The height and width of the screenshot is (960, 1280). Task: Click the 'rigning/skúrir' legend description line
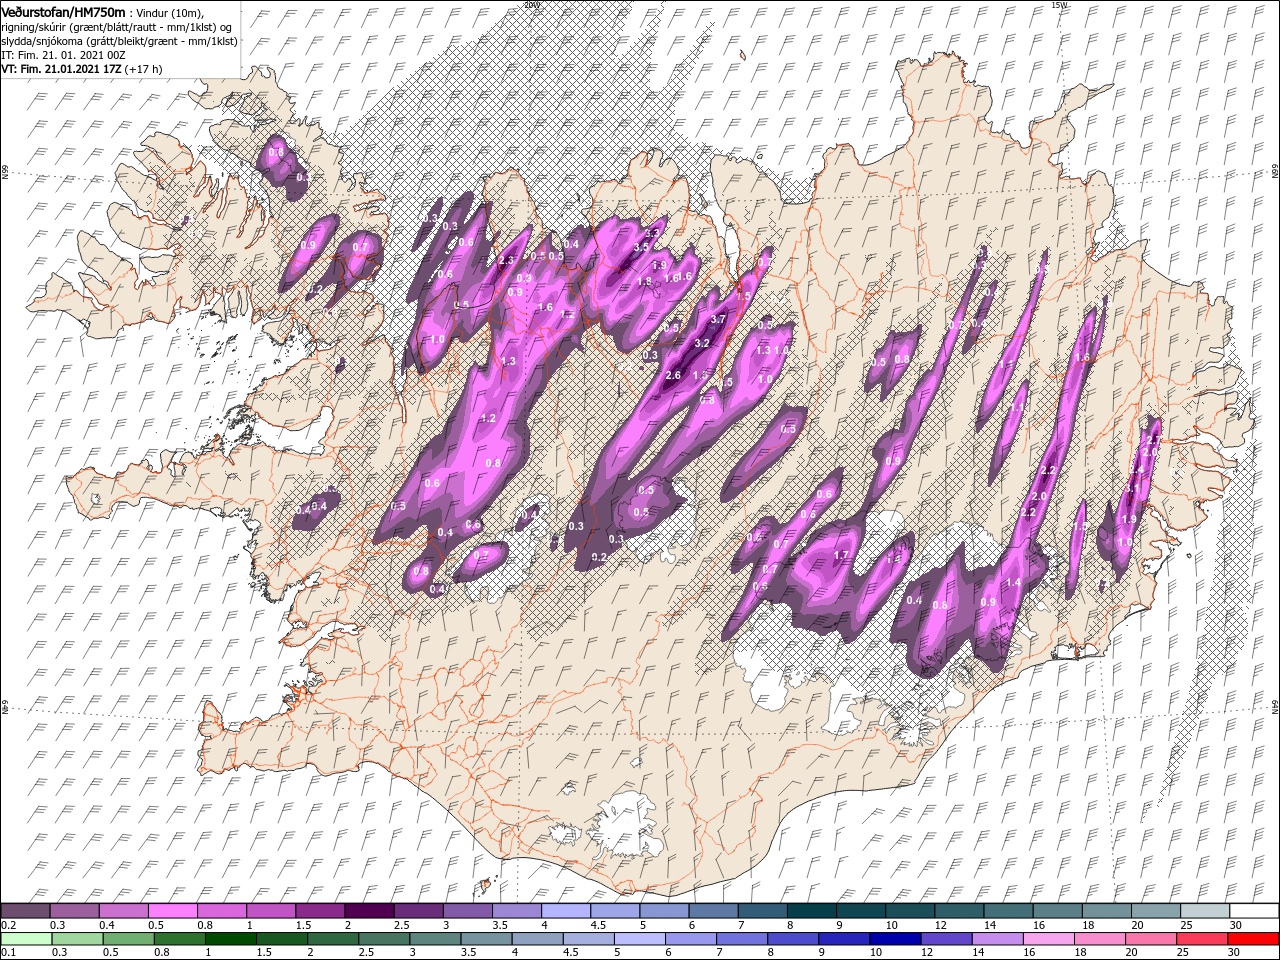(x=117, y=26)
